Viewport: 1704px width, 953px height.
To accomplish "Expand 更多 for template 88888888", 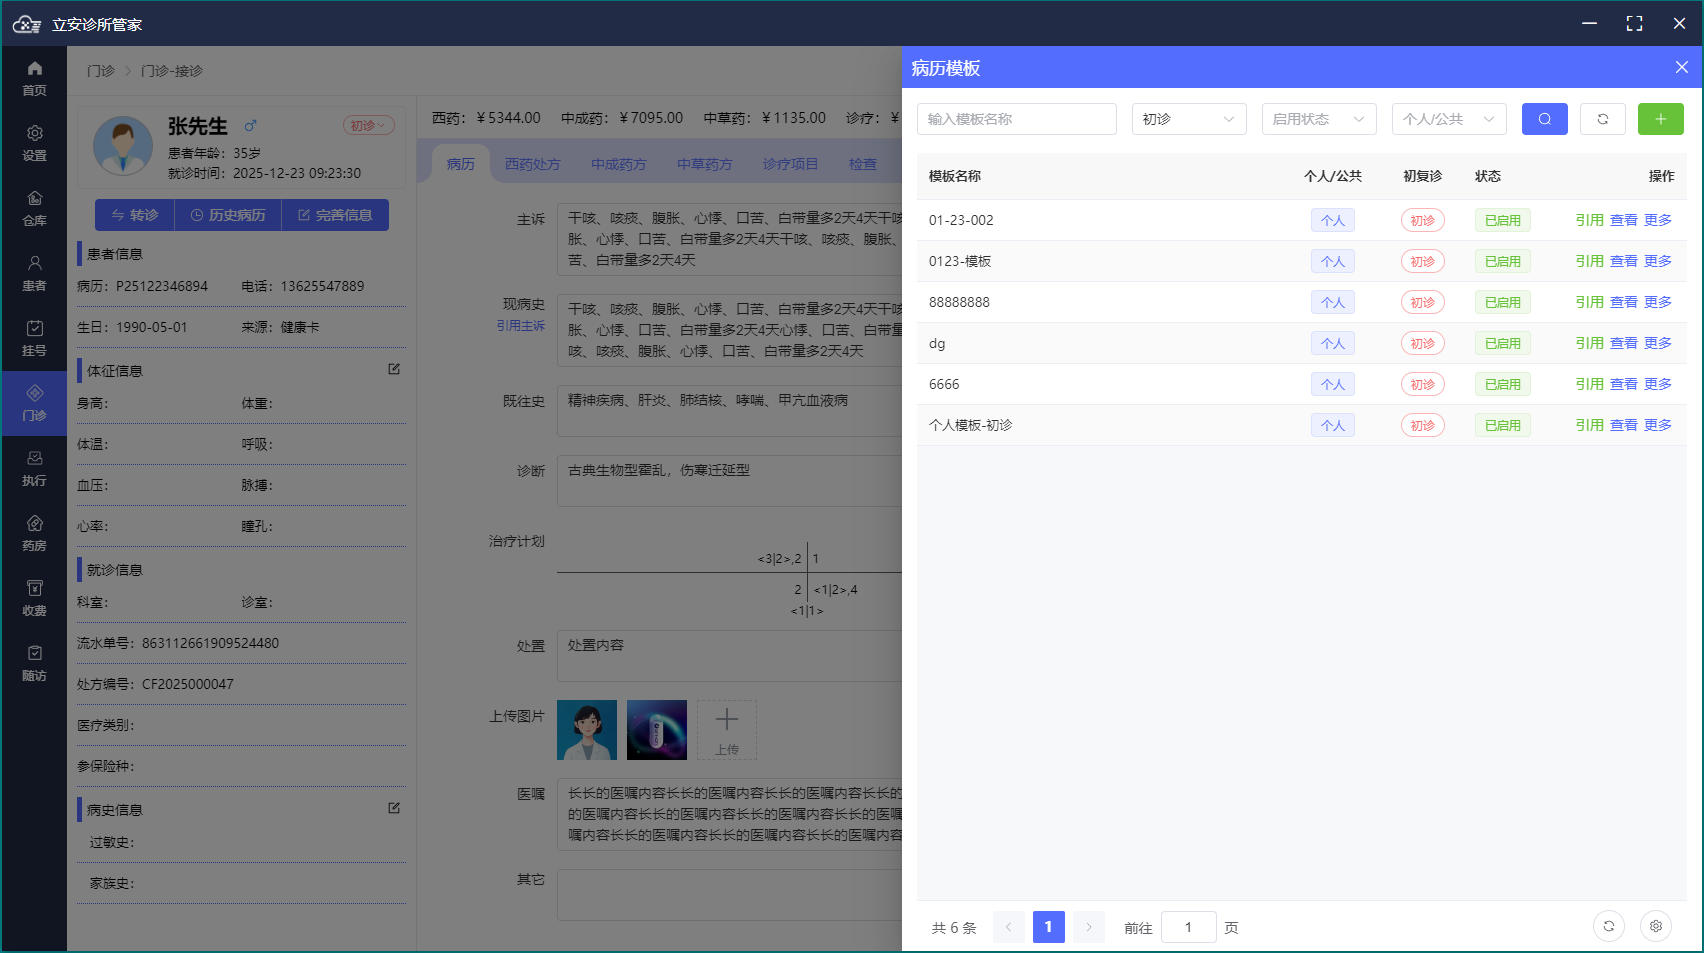I will 1658,302.
